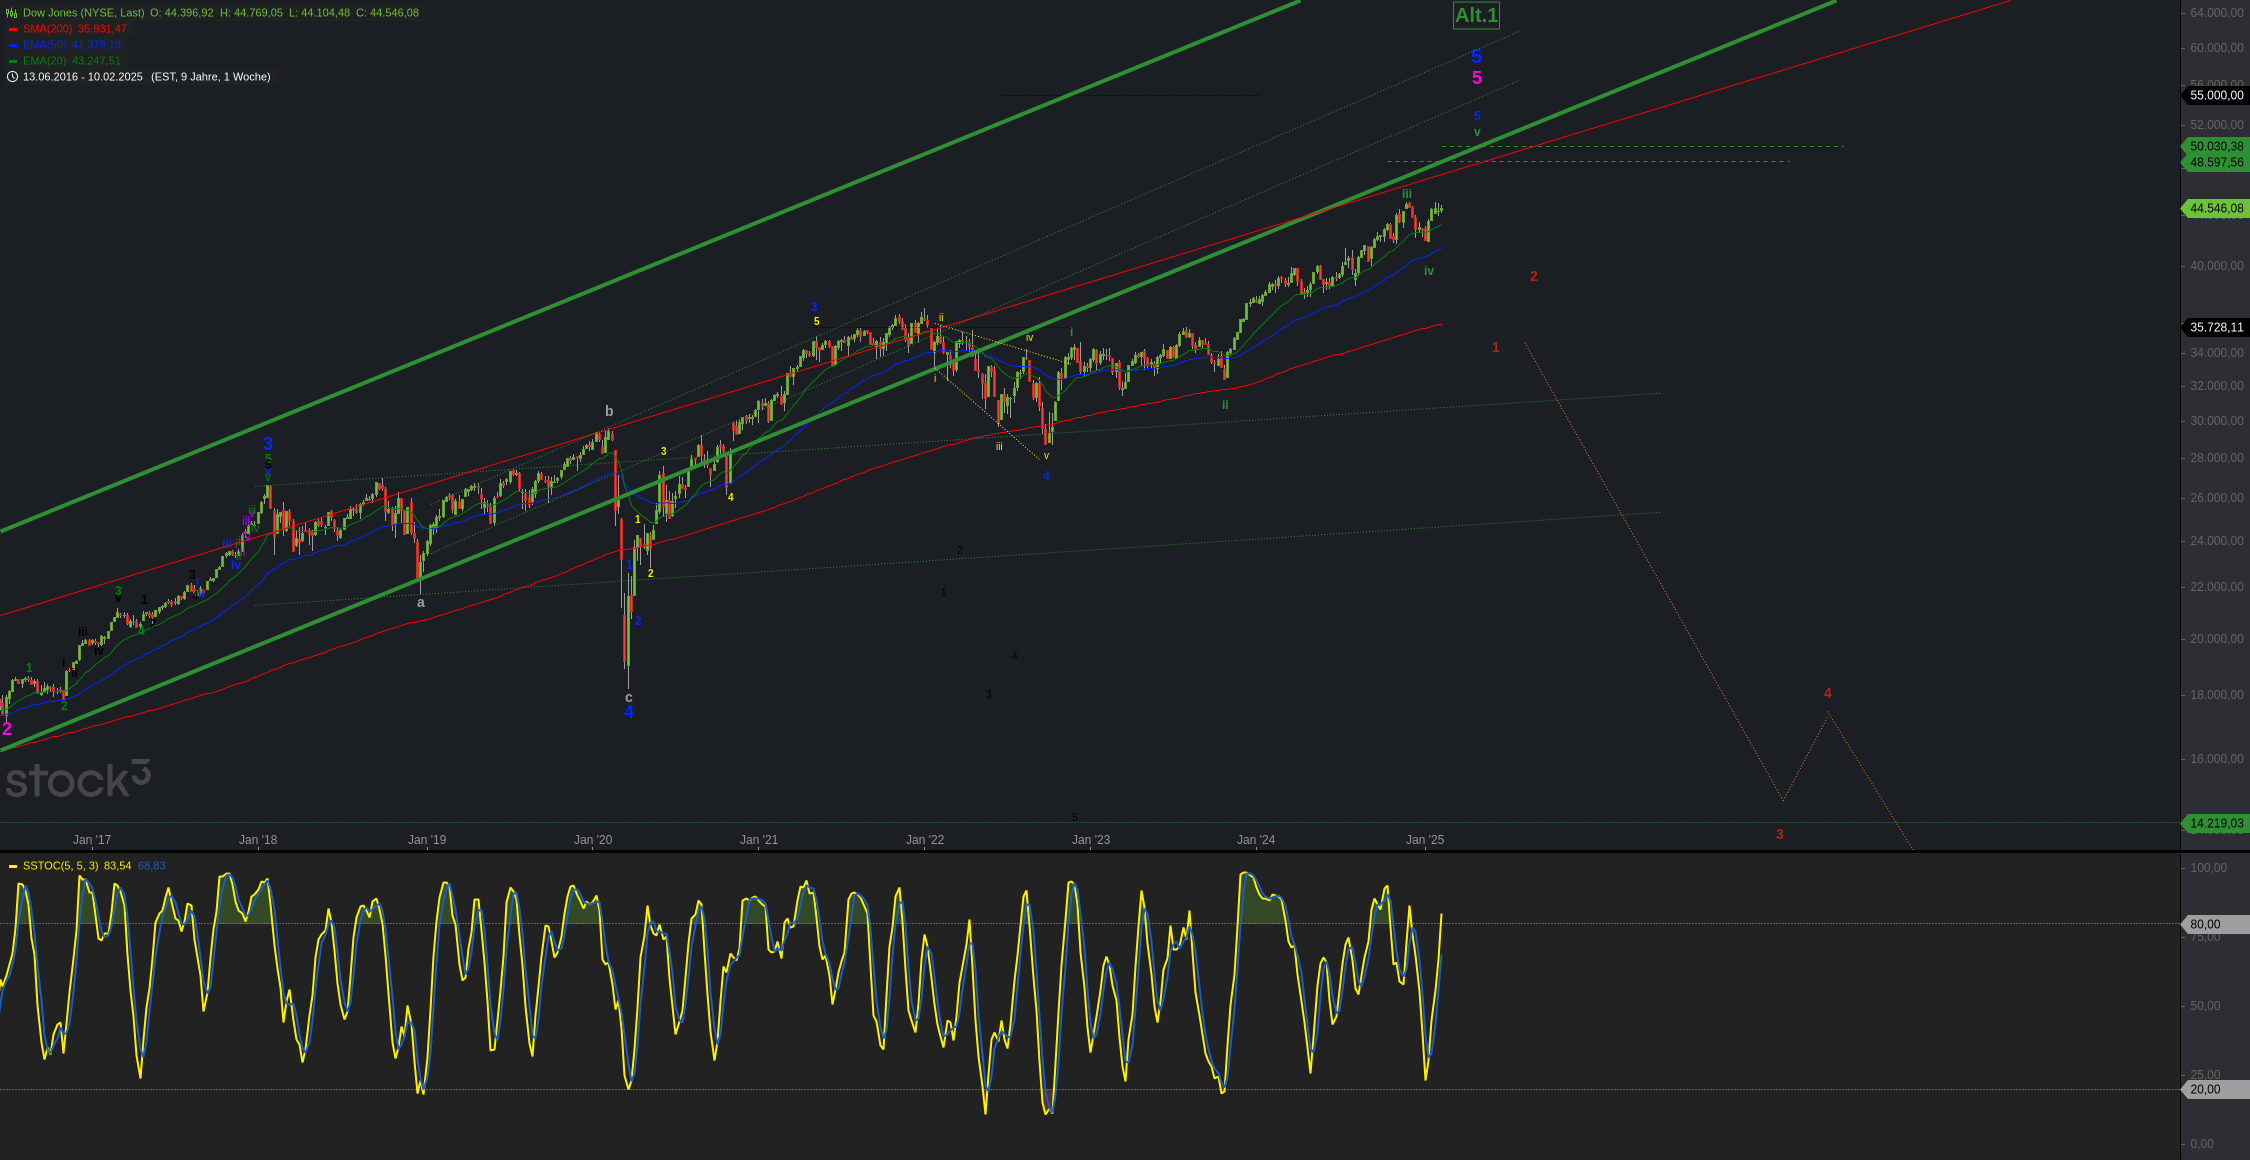Screen dimensions: 2250x1160
Task: Click the Jan '18 date axis label
Action: tap(258, 840)
